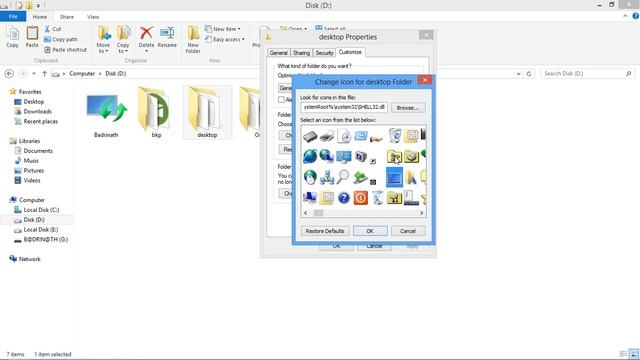Switch to the View ribbon tab
The image size is (640, 360).
coord(93,17)
